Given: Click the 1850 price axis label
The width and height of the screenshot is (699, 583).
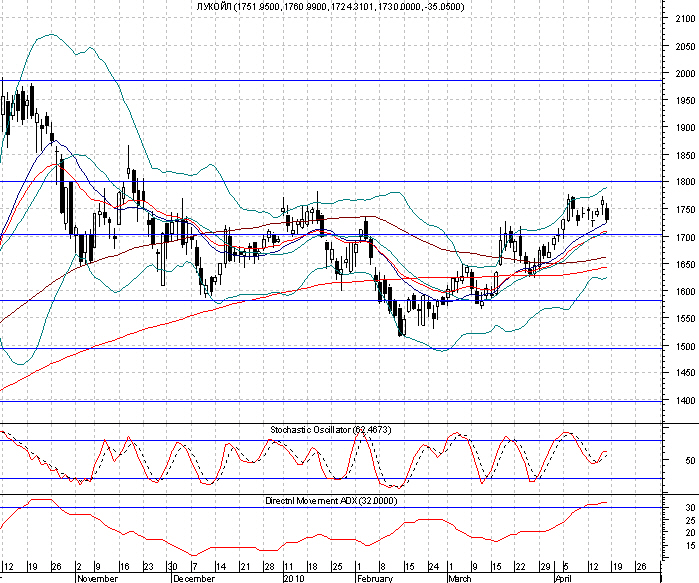Looking at the screenshot, I should pyautogui.click(x=685, y=156).
